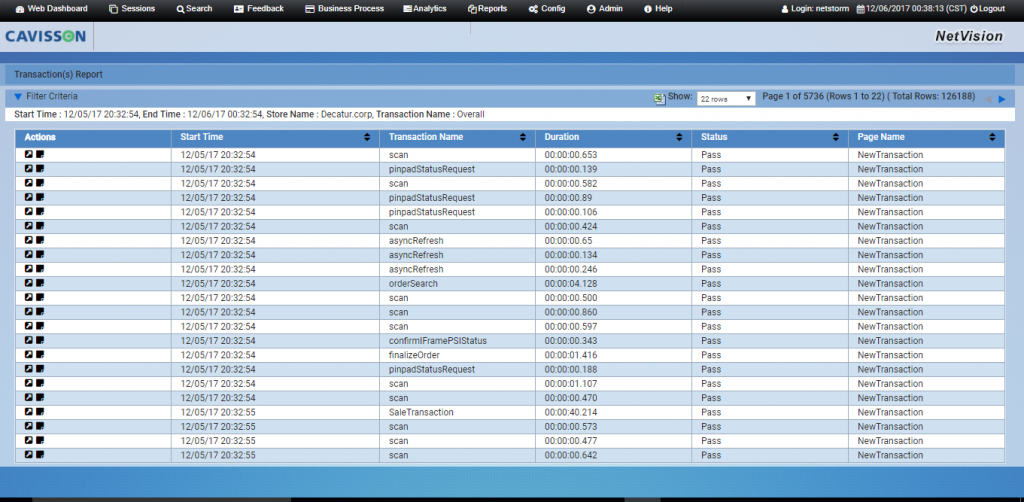Viewport: 1024px width, 502px height.
Task: Sort by Page Name column arrows
Action: click(992, 137)
